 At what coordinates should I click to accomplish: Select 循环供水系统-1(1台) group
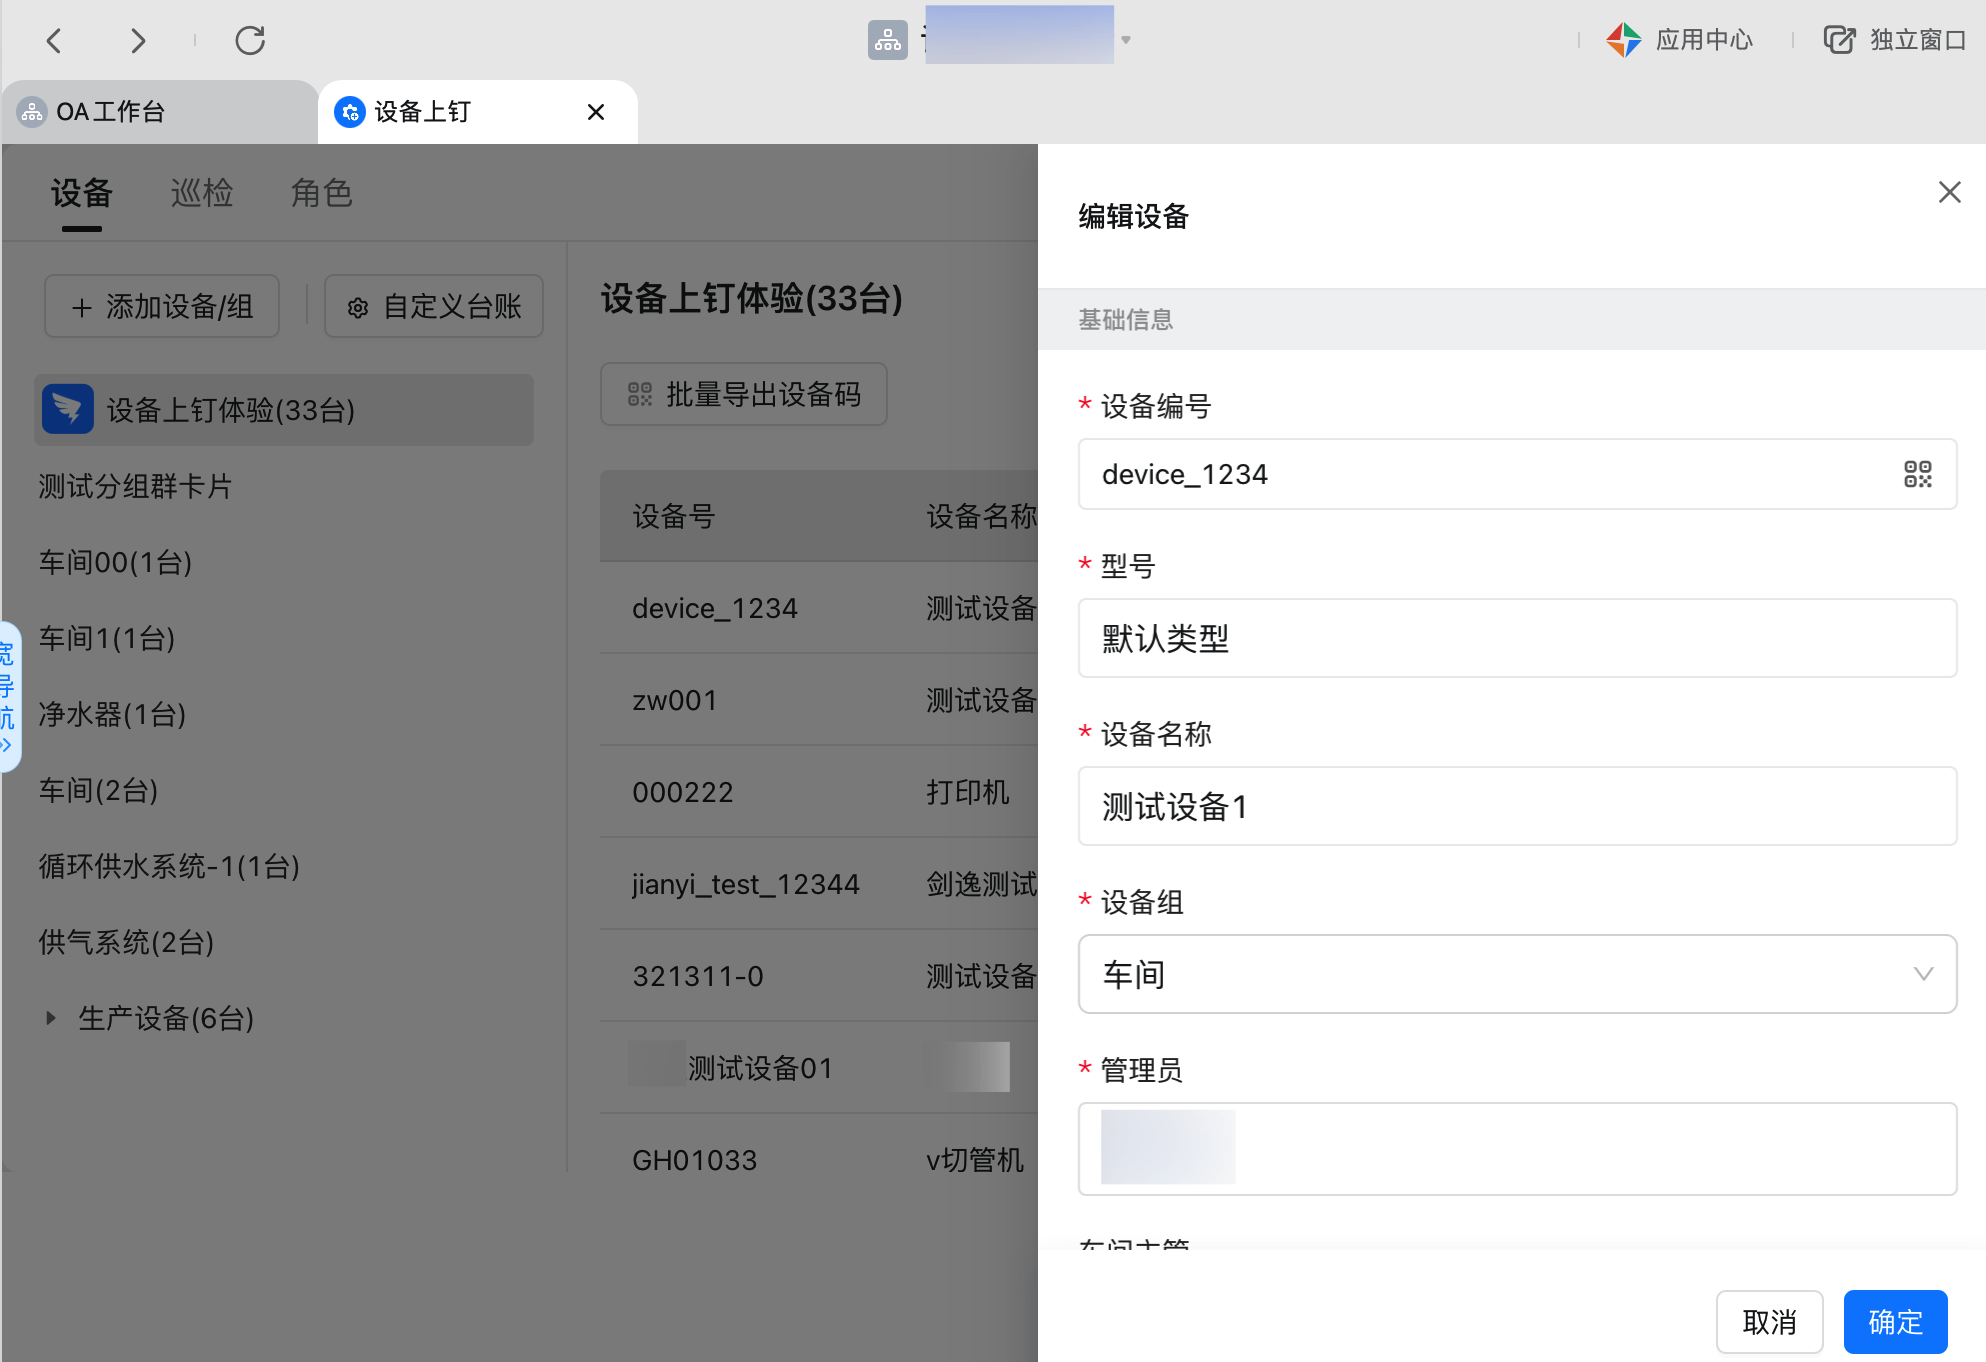click(169, 867)
